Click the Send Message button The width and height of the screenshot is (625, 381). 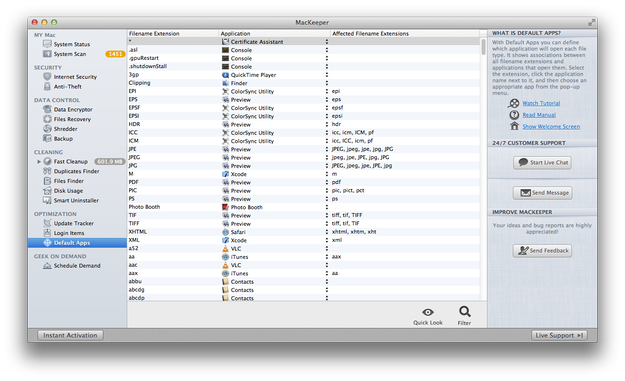(542, 192)
